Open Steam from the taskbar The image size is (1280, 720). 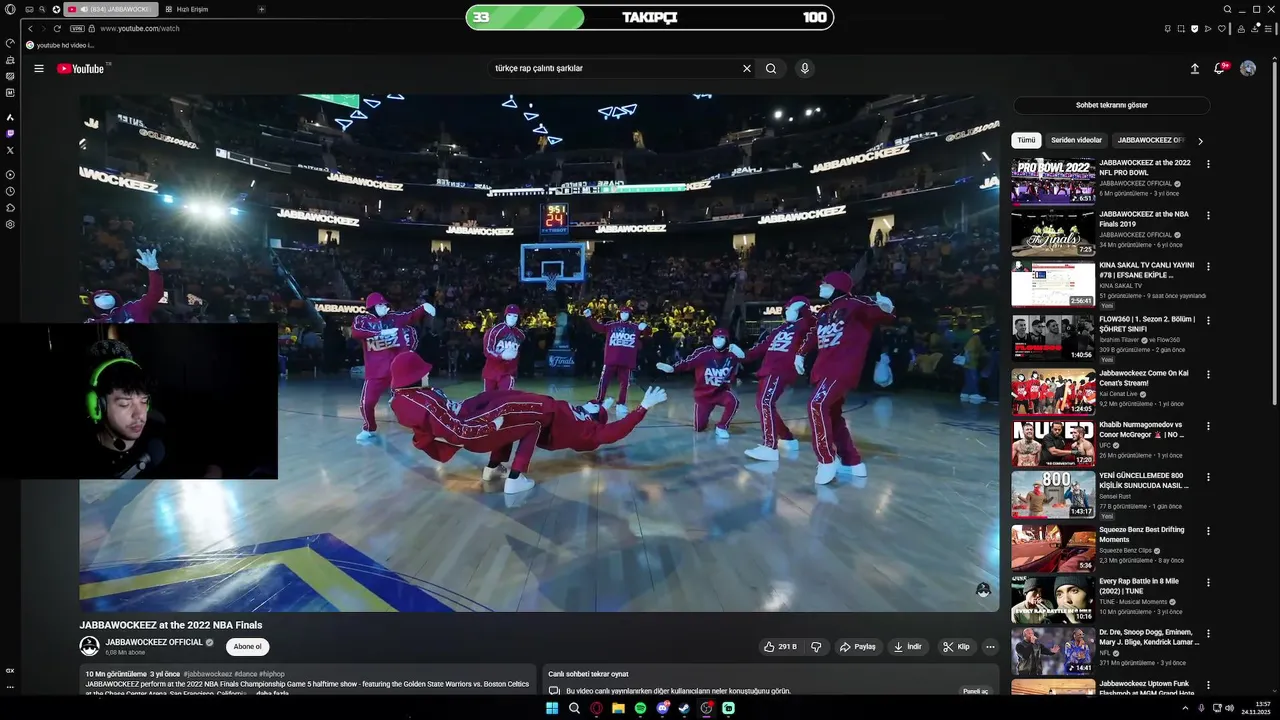pos(684,708)
